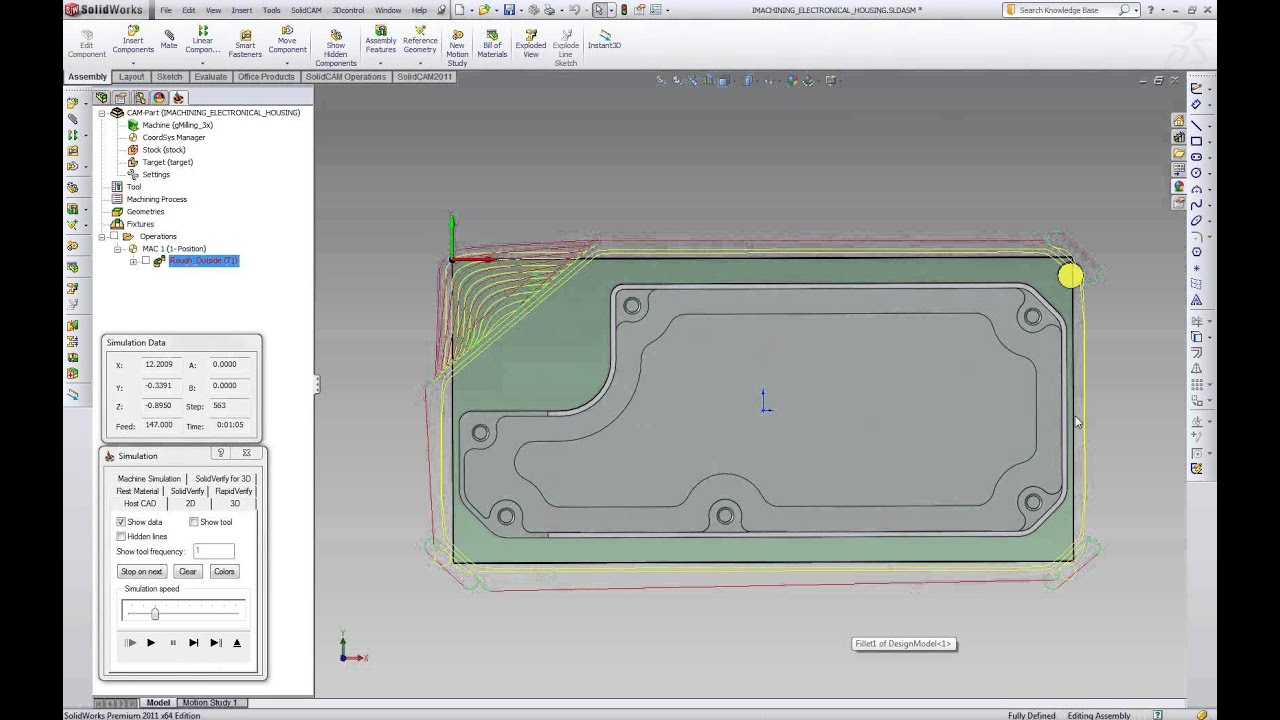Open the Assembly Features dropdown arrow

pos(380,62)
